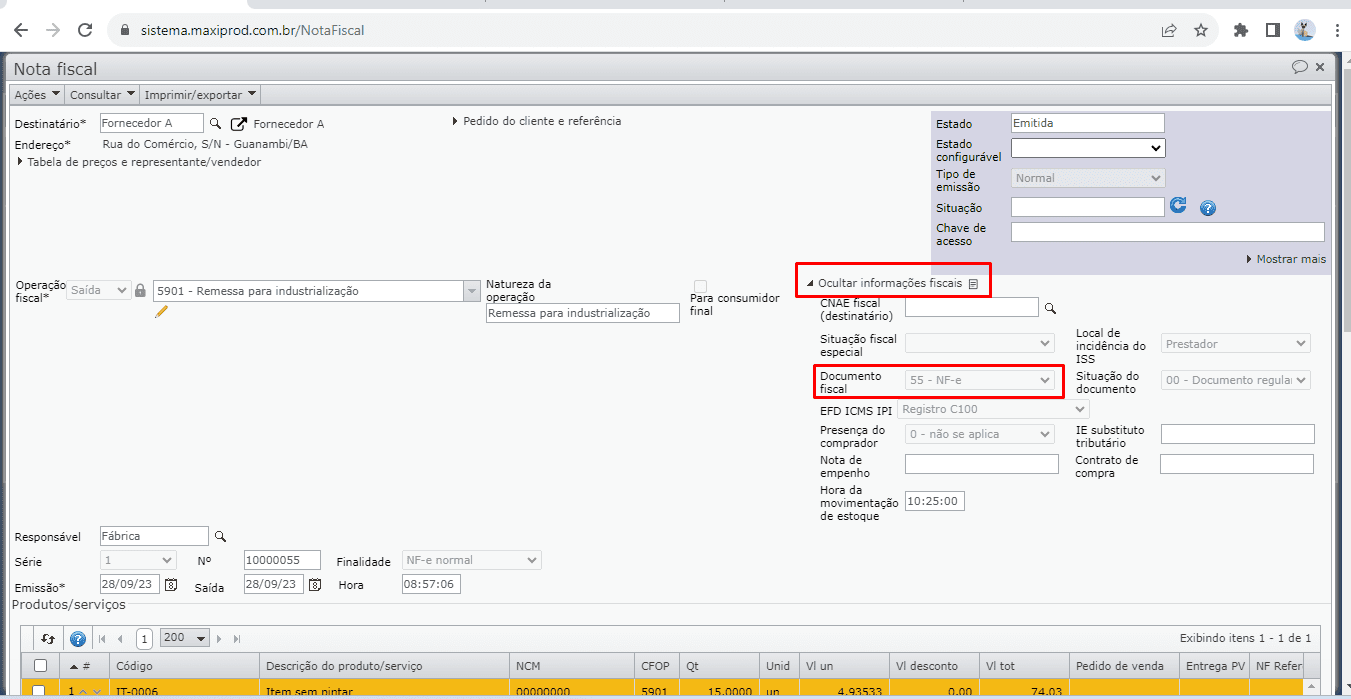Click the Nº 10000055 field

[x=282, y=560]
